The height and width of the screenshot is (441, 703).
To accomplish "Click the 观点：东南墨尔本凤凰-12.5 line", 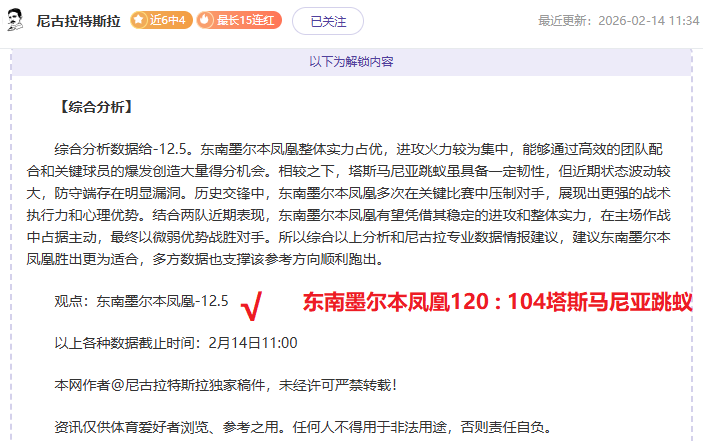I will pyautogui.click(x=142, y=300).
